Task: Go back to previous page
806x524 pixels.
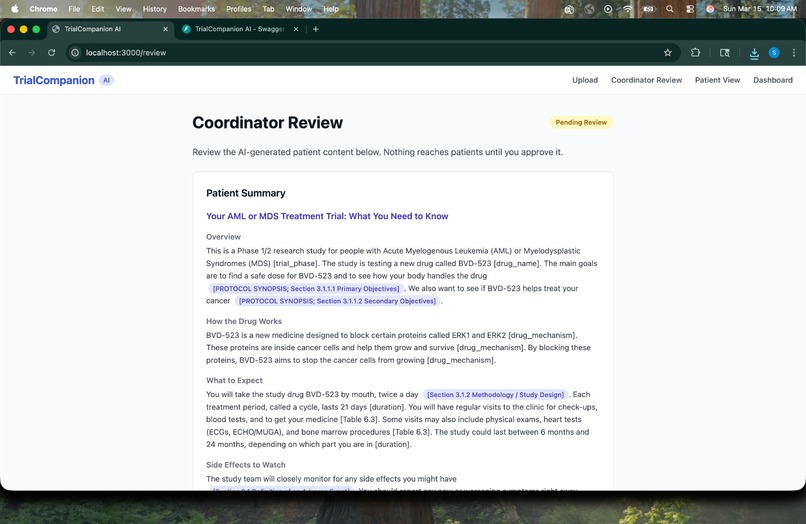Action: 12,52
